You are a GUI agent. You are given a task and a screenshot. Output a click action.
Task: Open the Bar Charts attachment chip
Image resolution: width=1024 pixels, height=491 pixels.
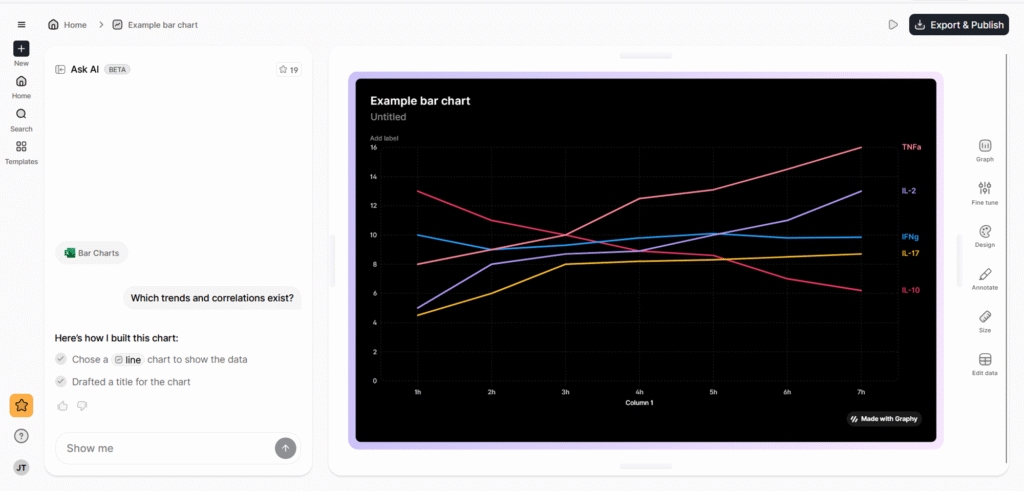point(92,253)
